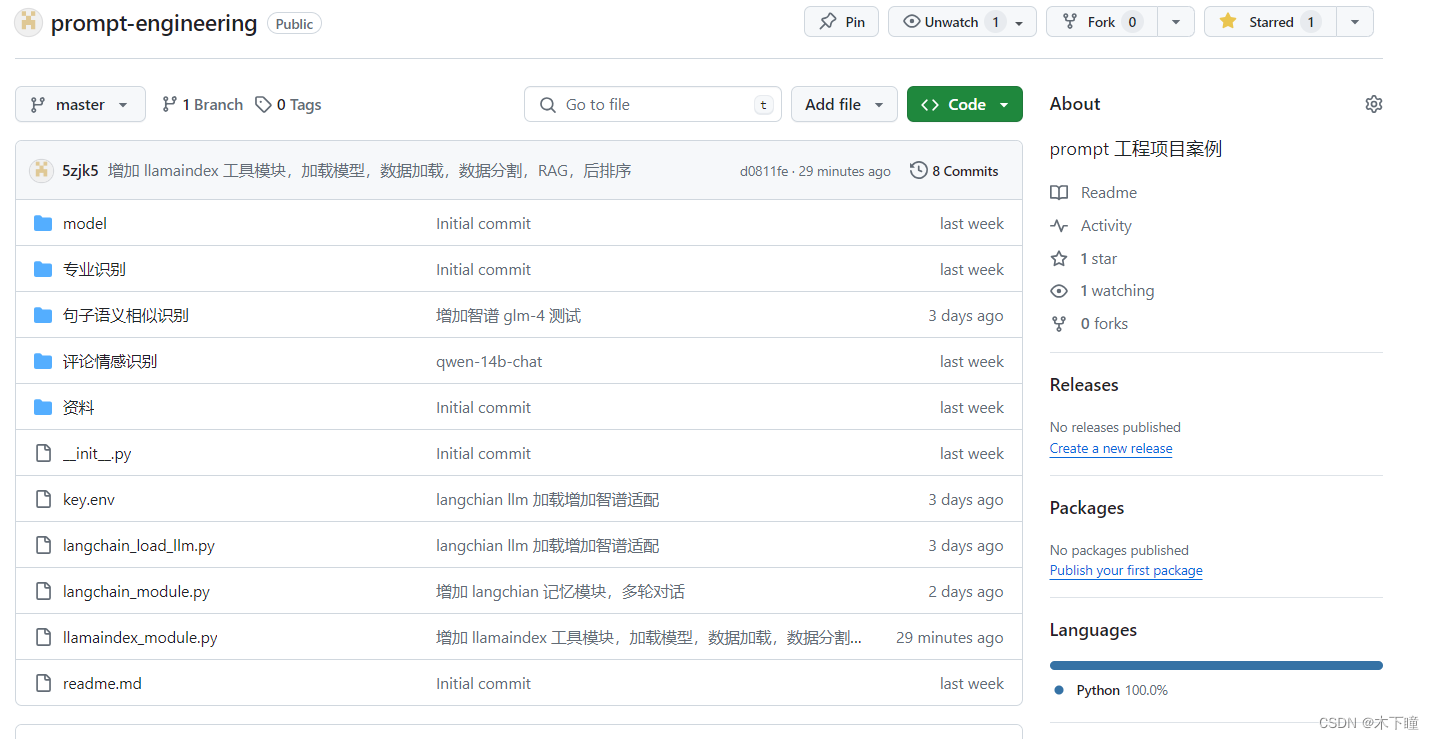Open the Unwatch notifications dropdown

click(x=962, y=22)
